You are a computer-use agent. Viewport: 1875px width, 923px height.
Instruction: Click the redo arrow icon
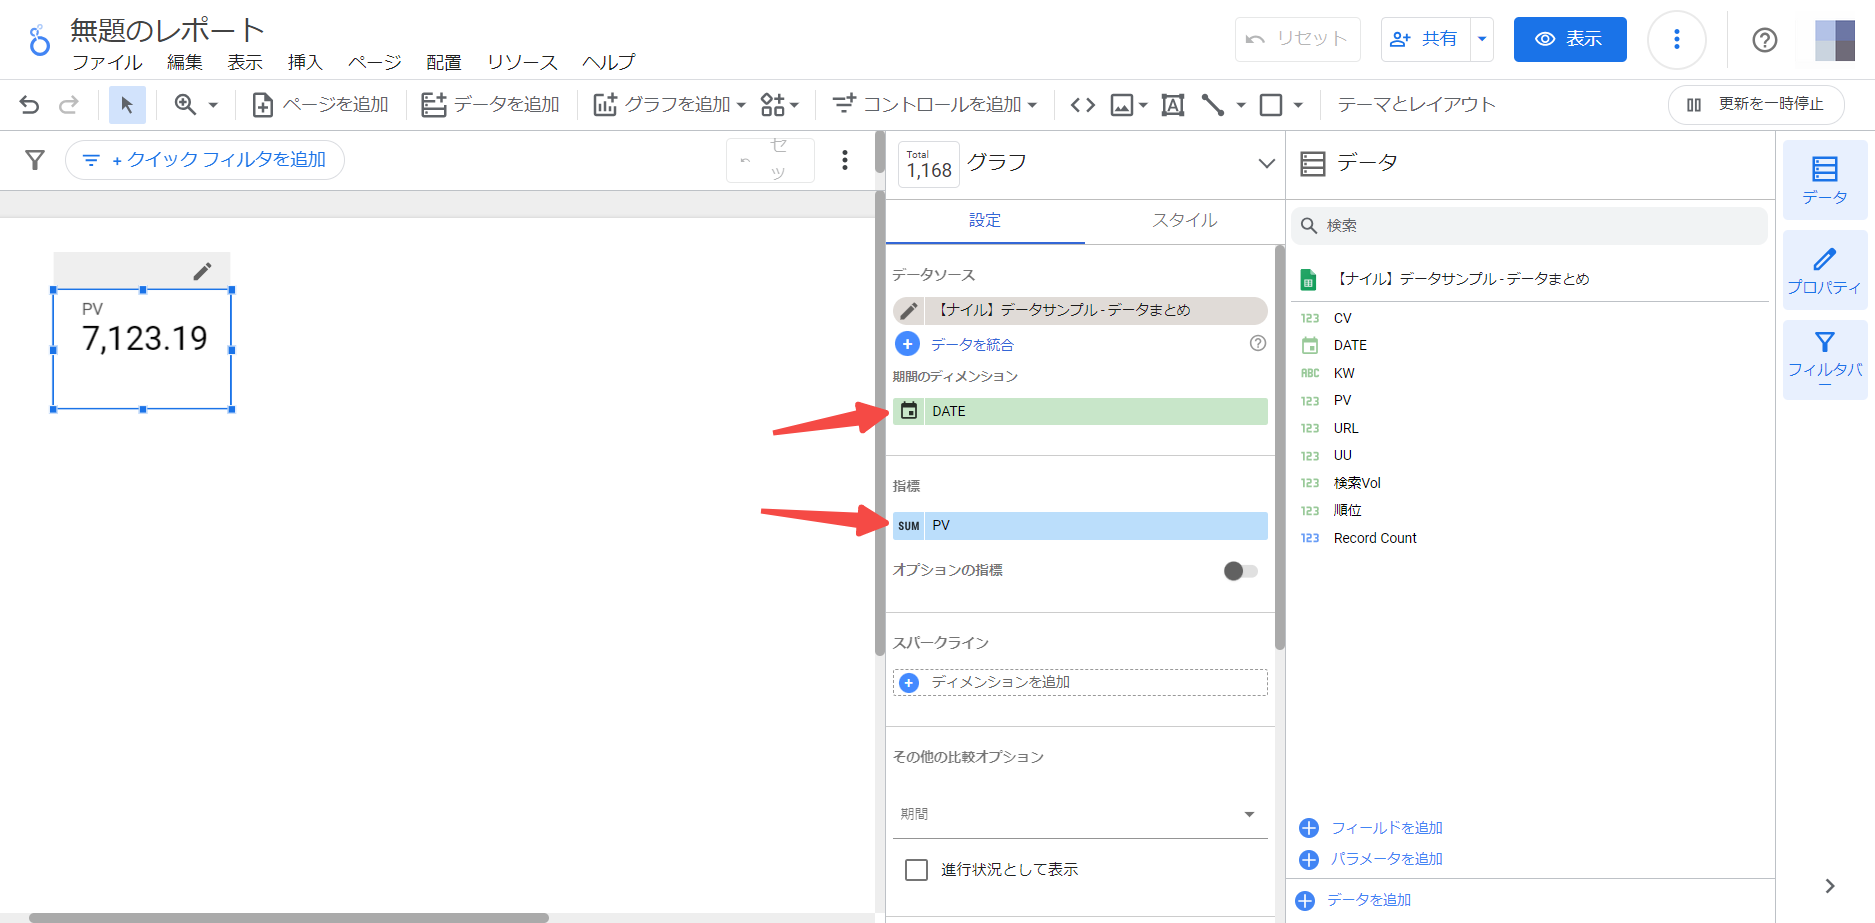(68, 104)
